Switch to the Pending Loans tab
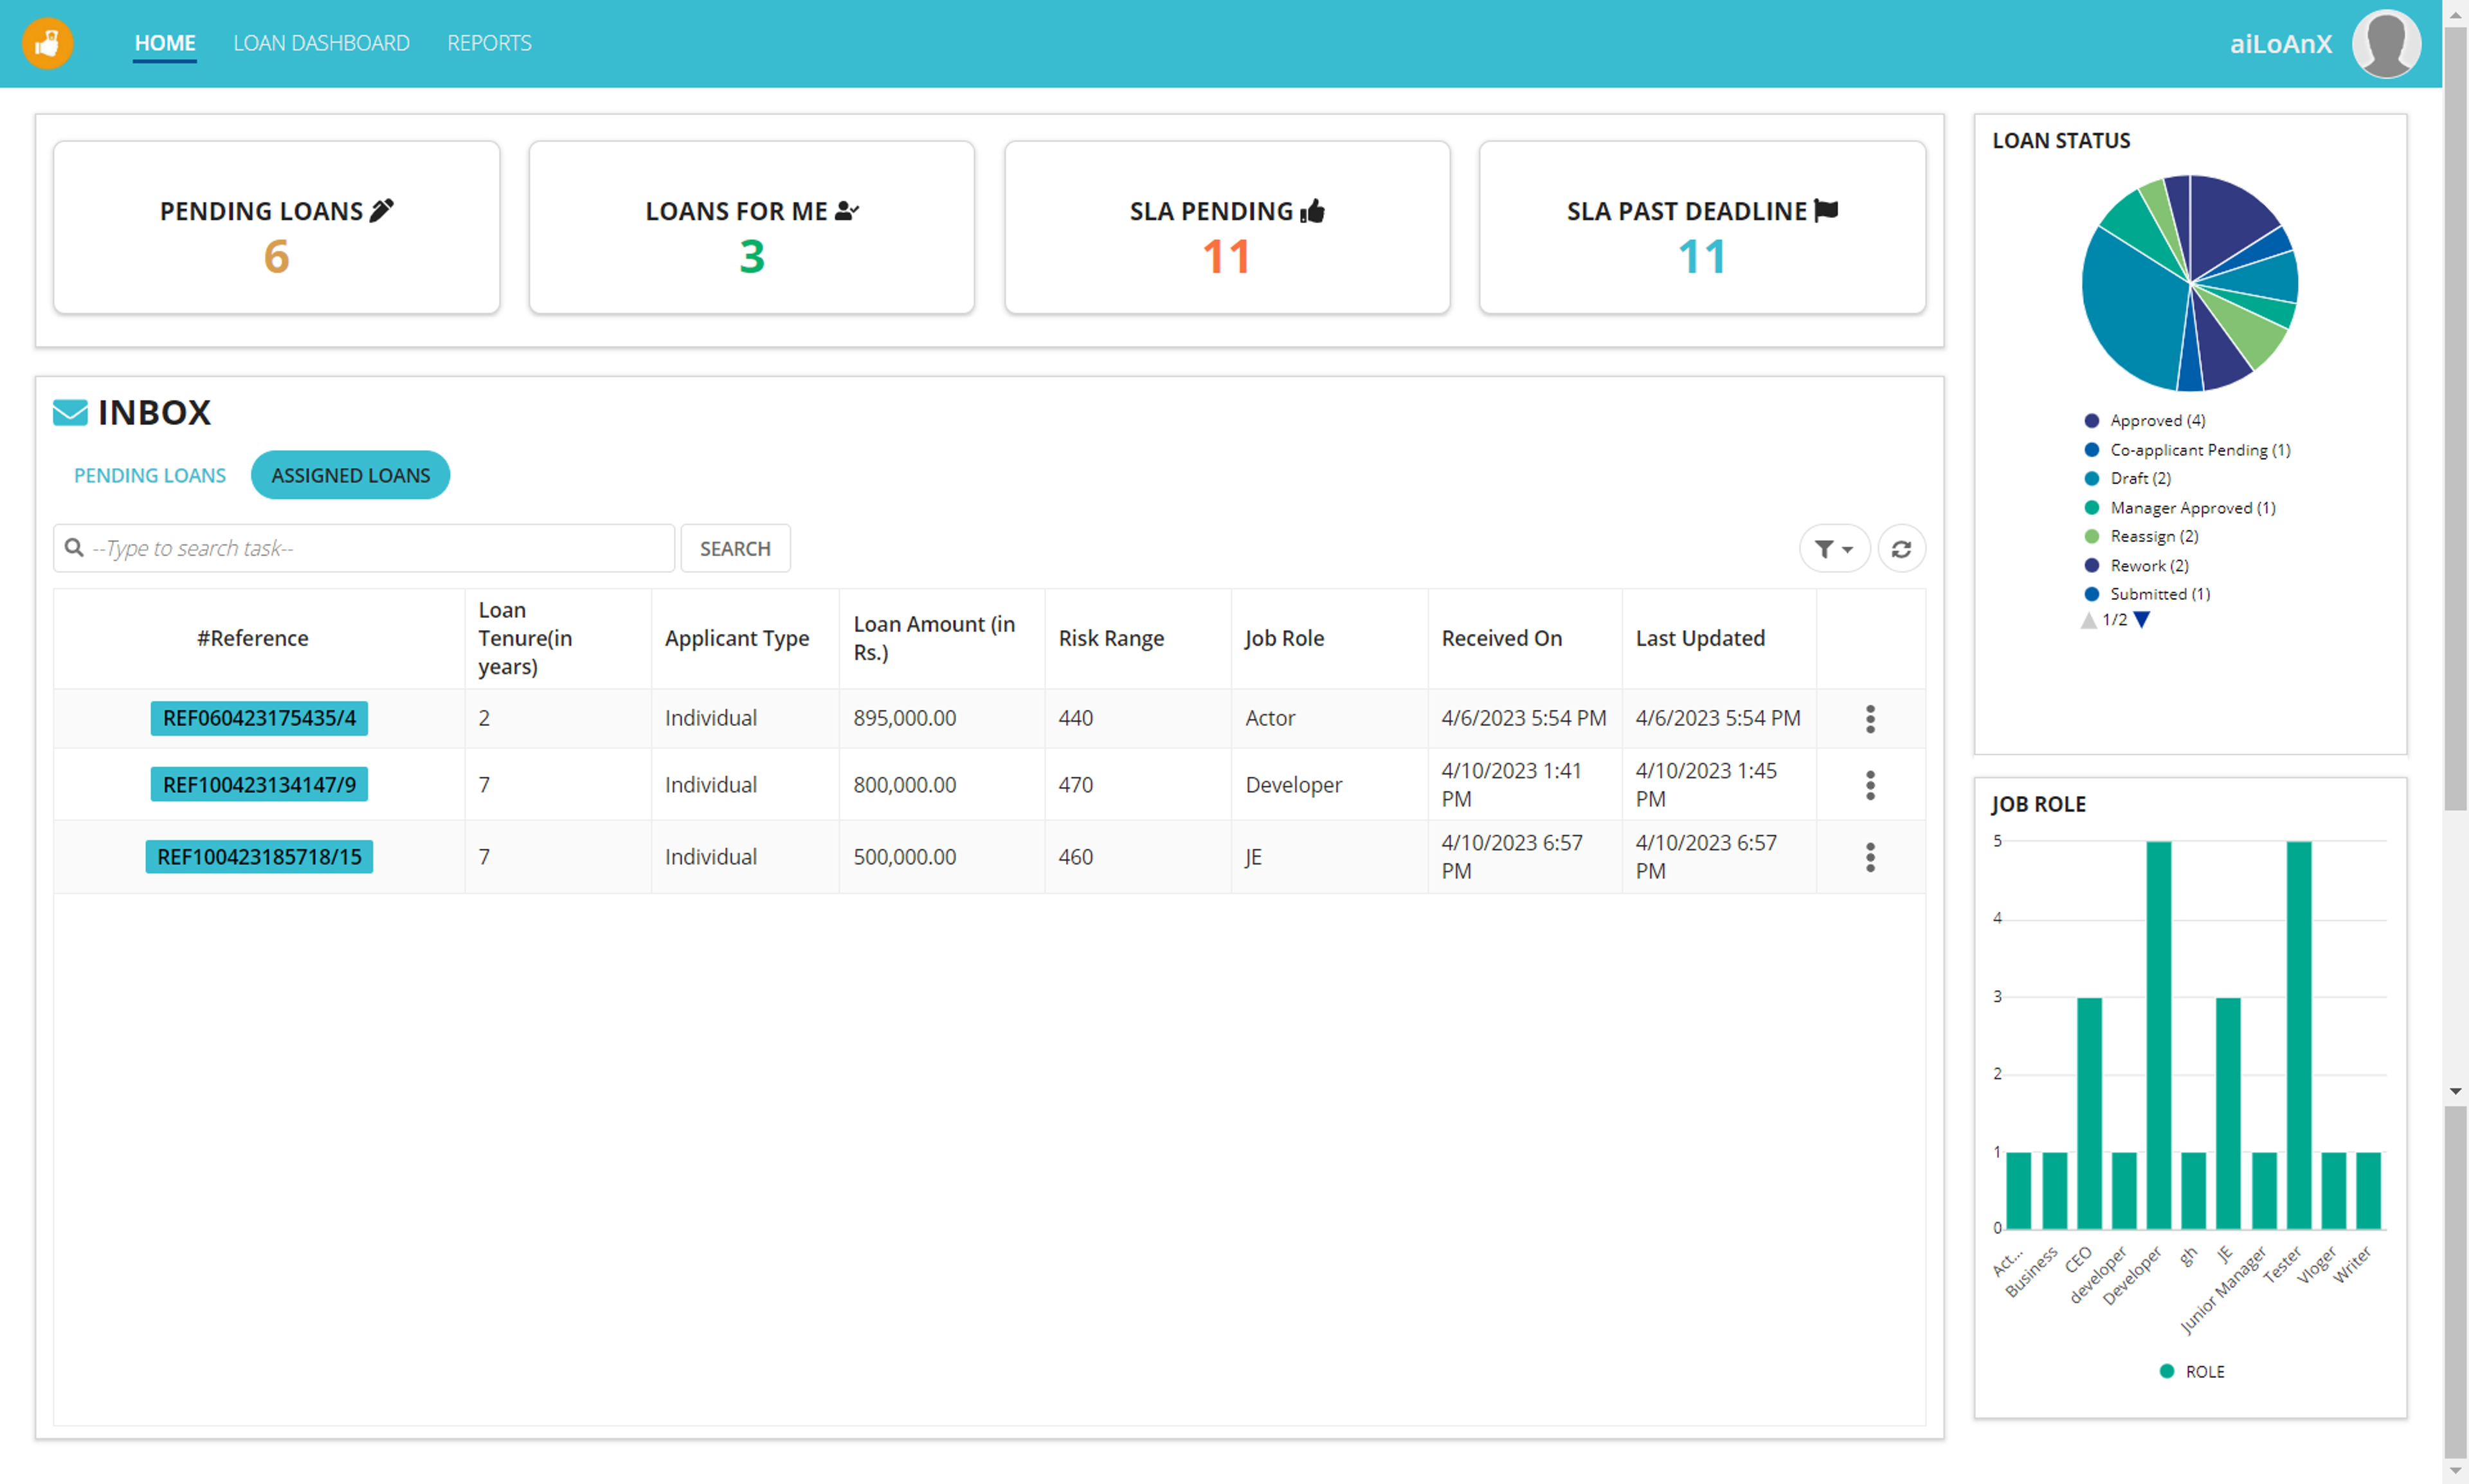This screenshot has height=1484, width=2469. [150, 475]
